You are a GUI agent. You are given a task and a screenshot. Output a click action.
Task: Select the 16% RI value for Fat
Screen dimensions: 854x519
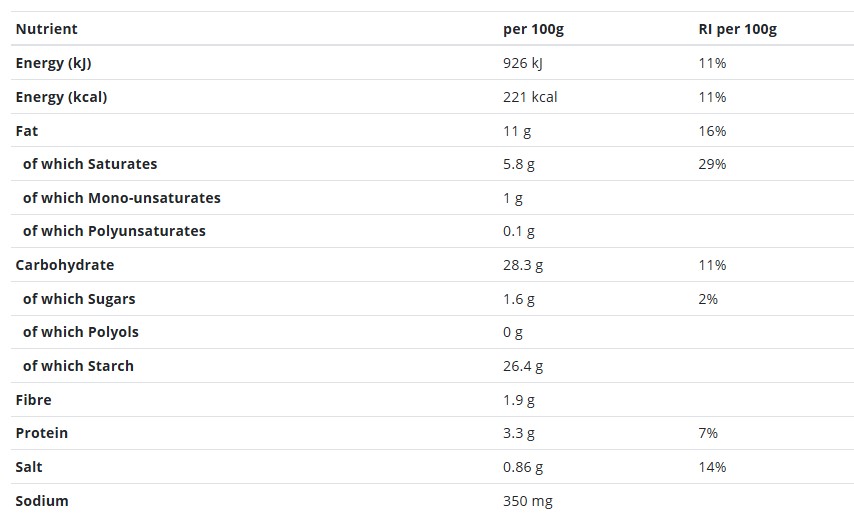point(712,131)
